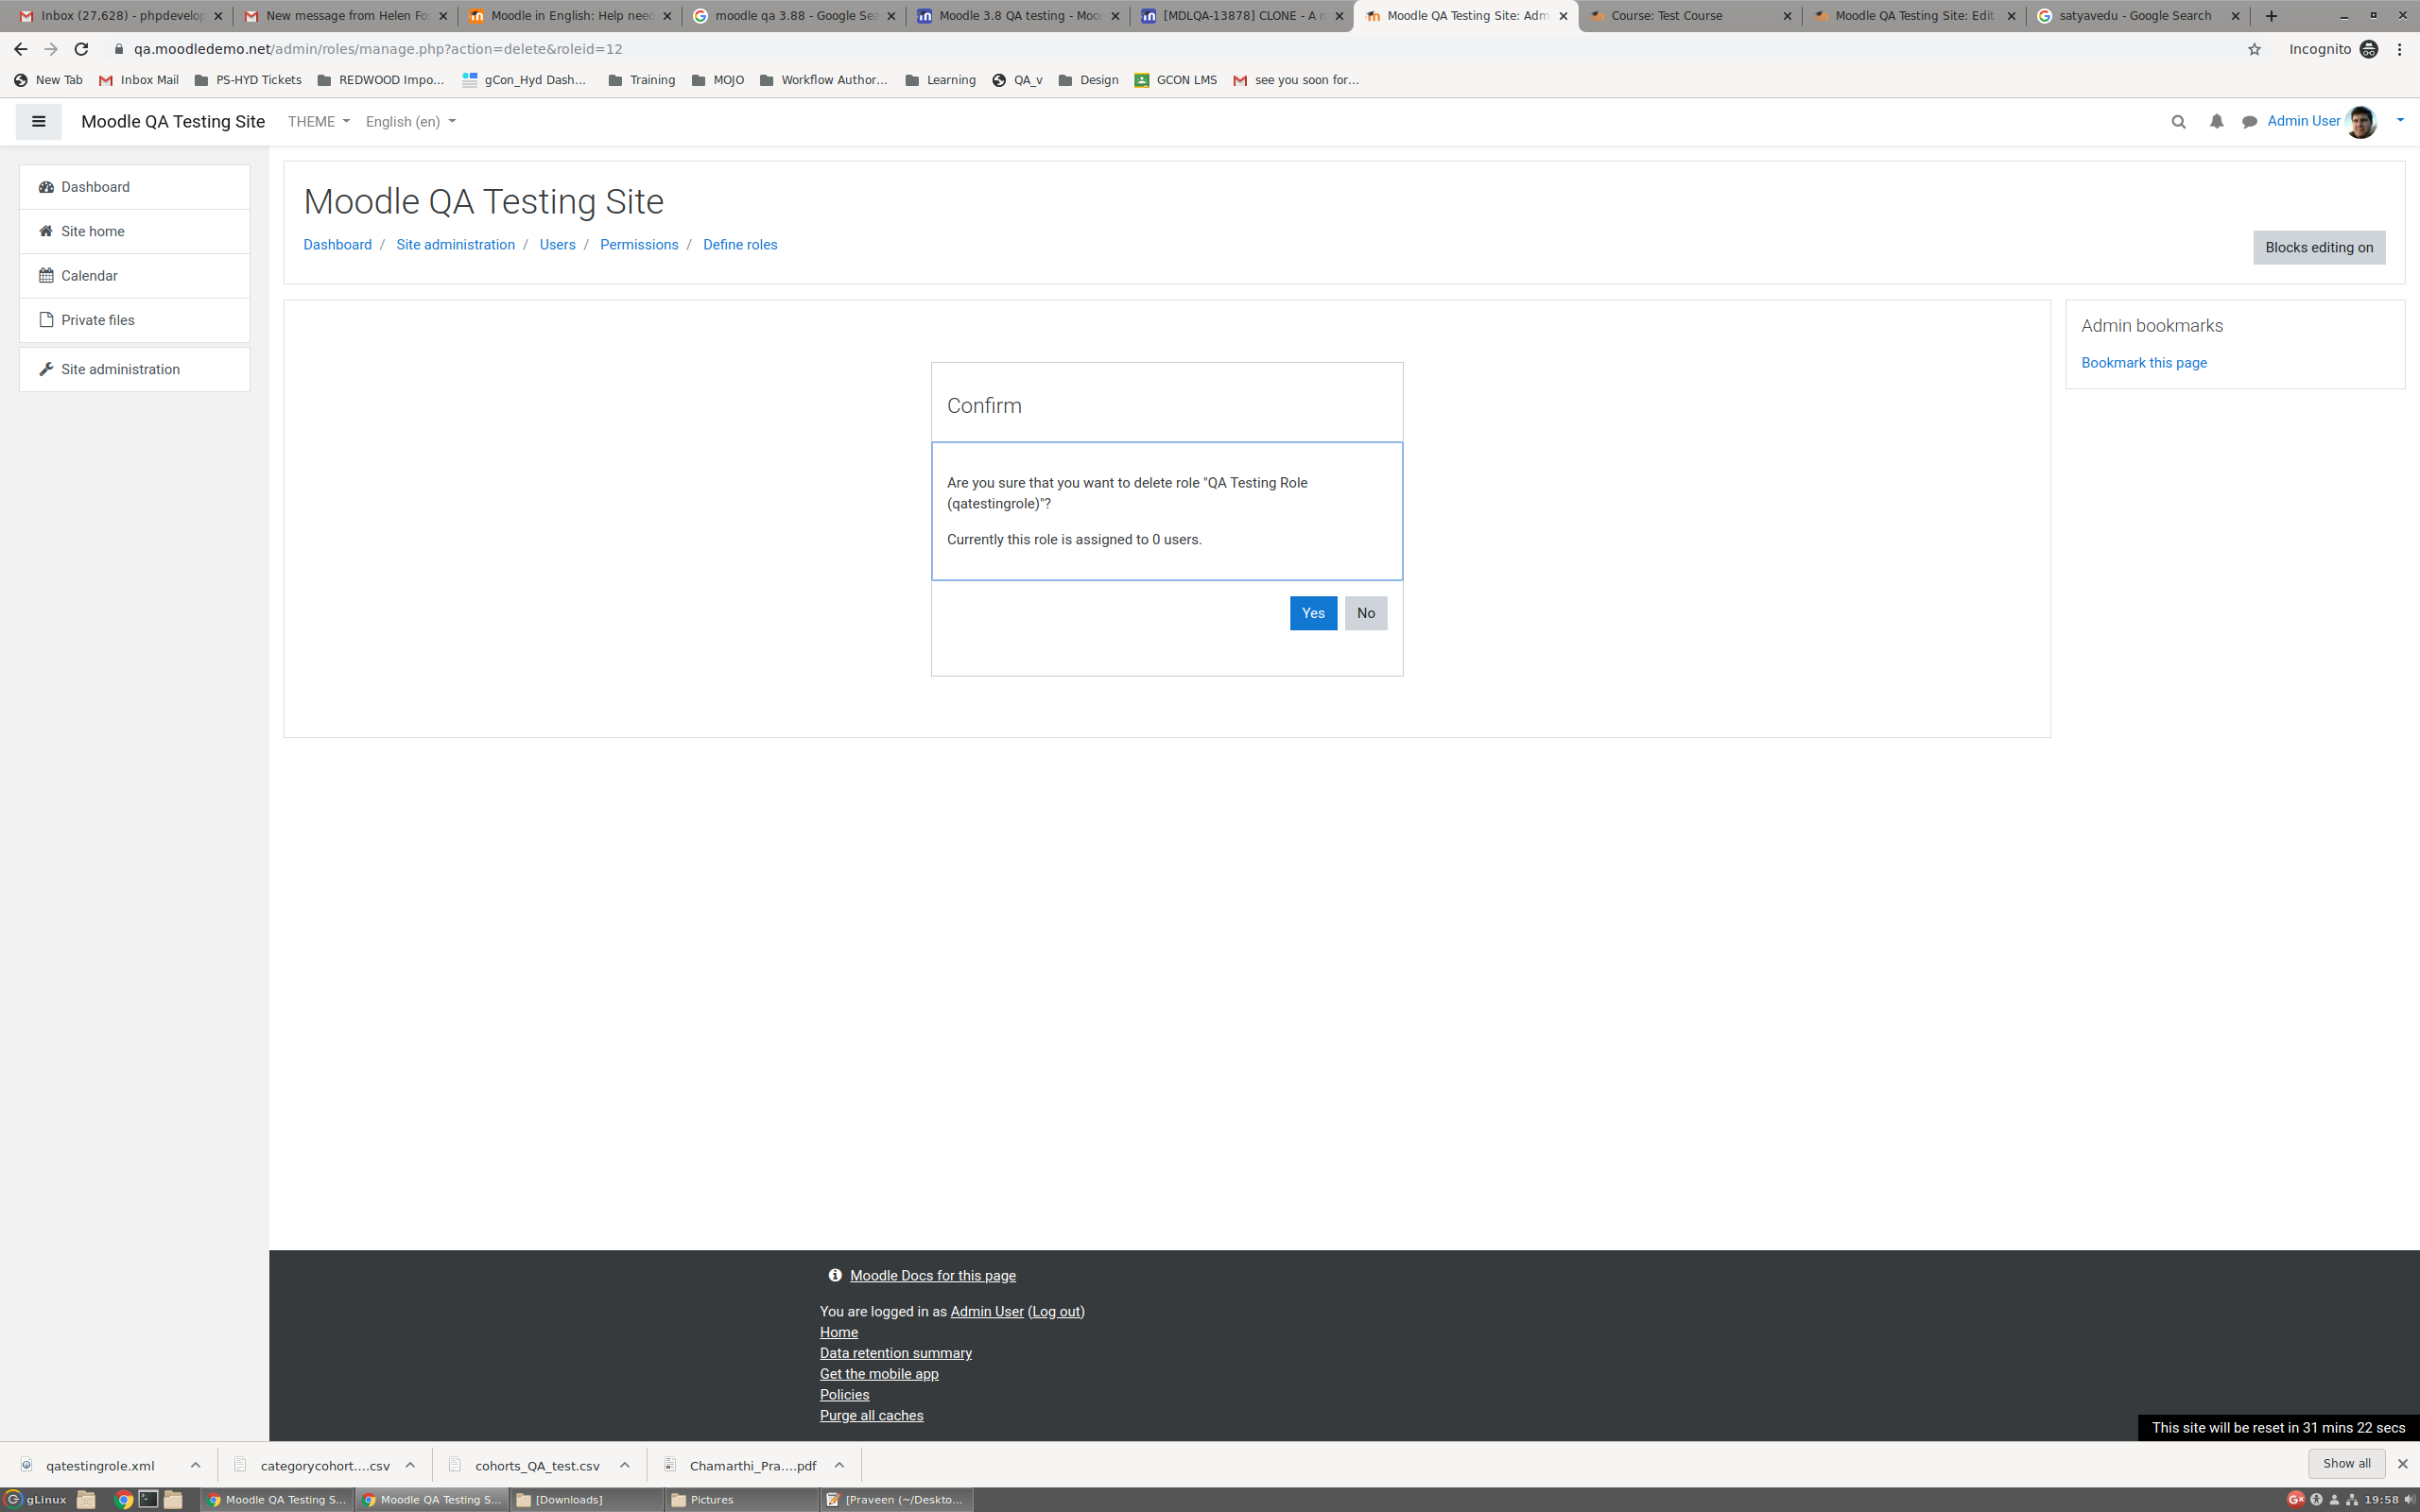
Task: Click the volume icon in system tray
Action: click(2409, 1499)
